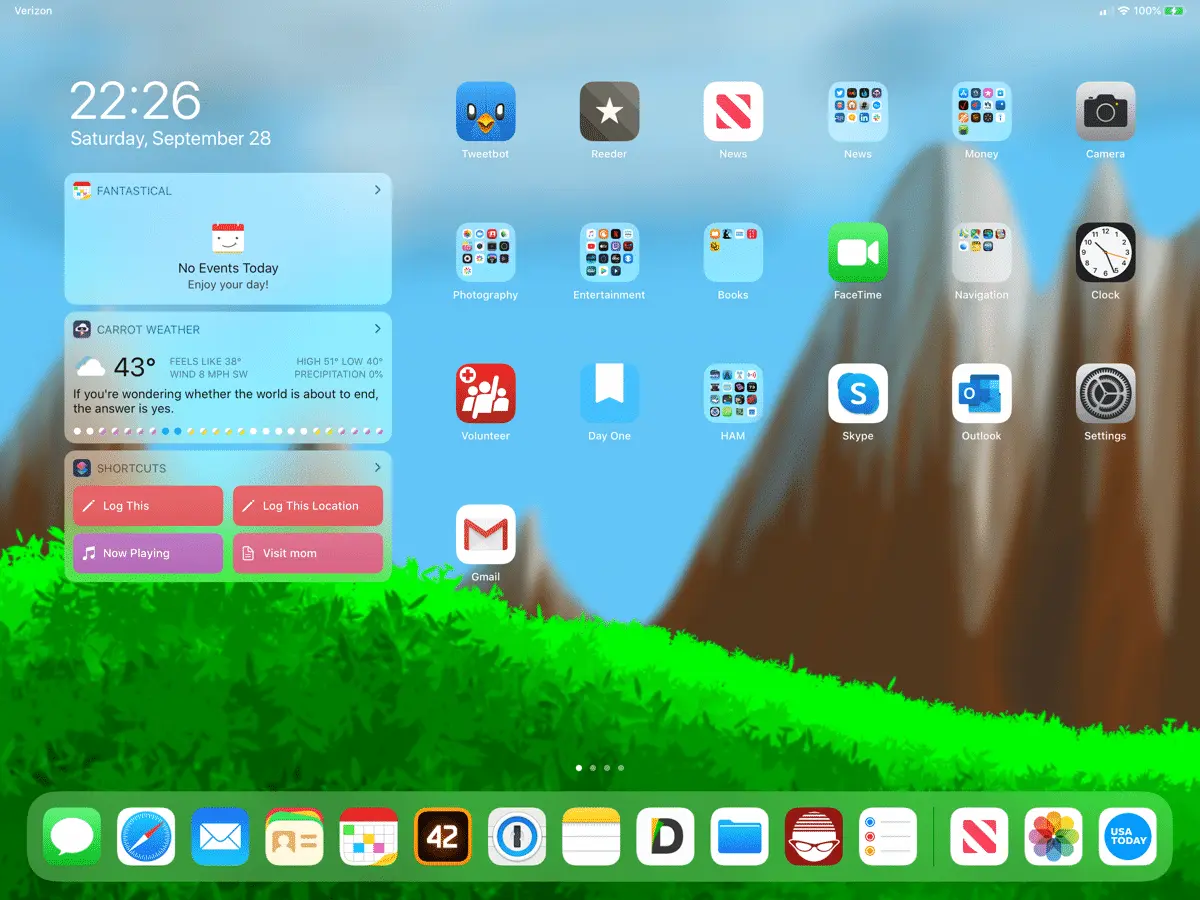
Task: Open the HAM apps folder
Action: point(733,393)
